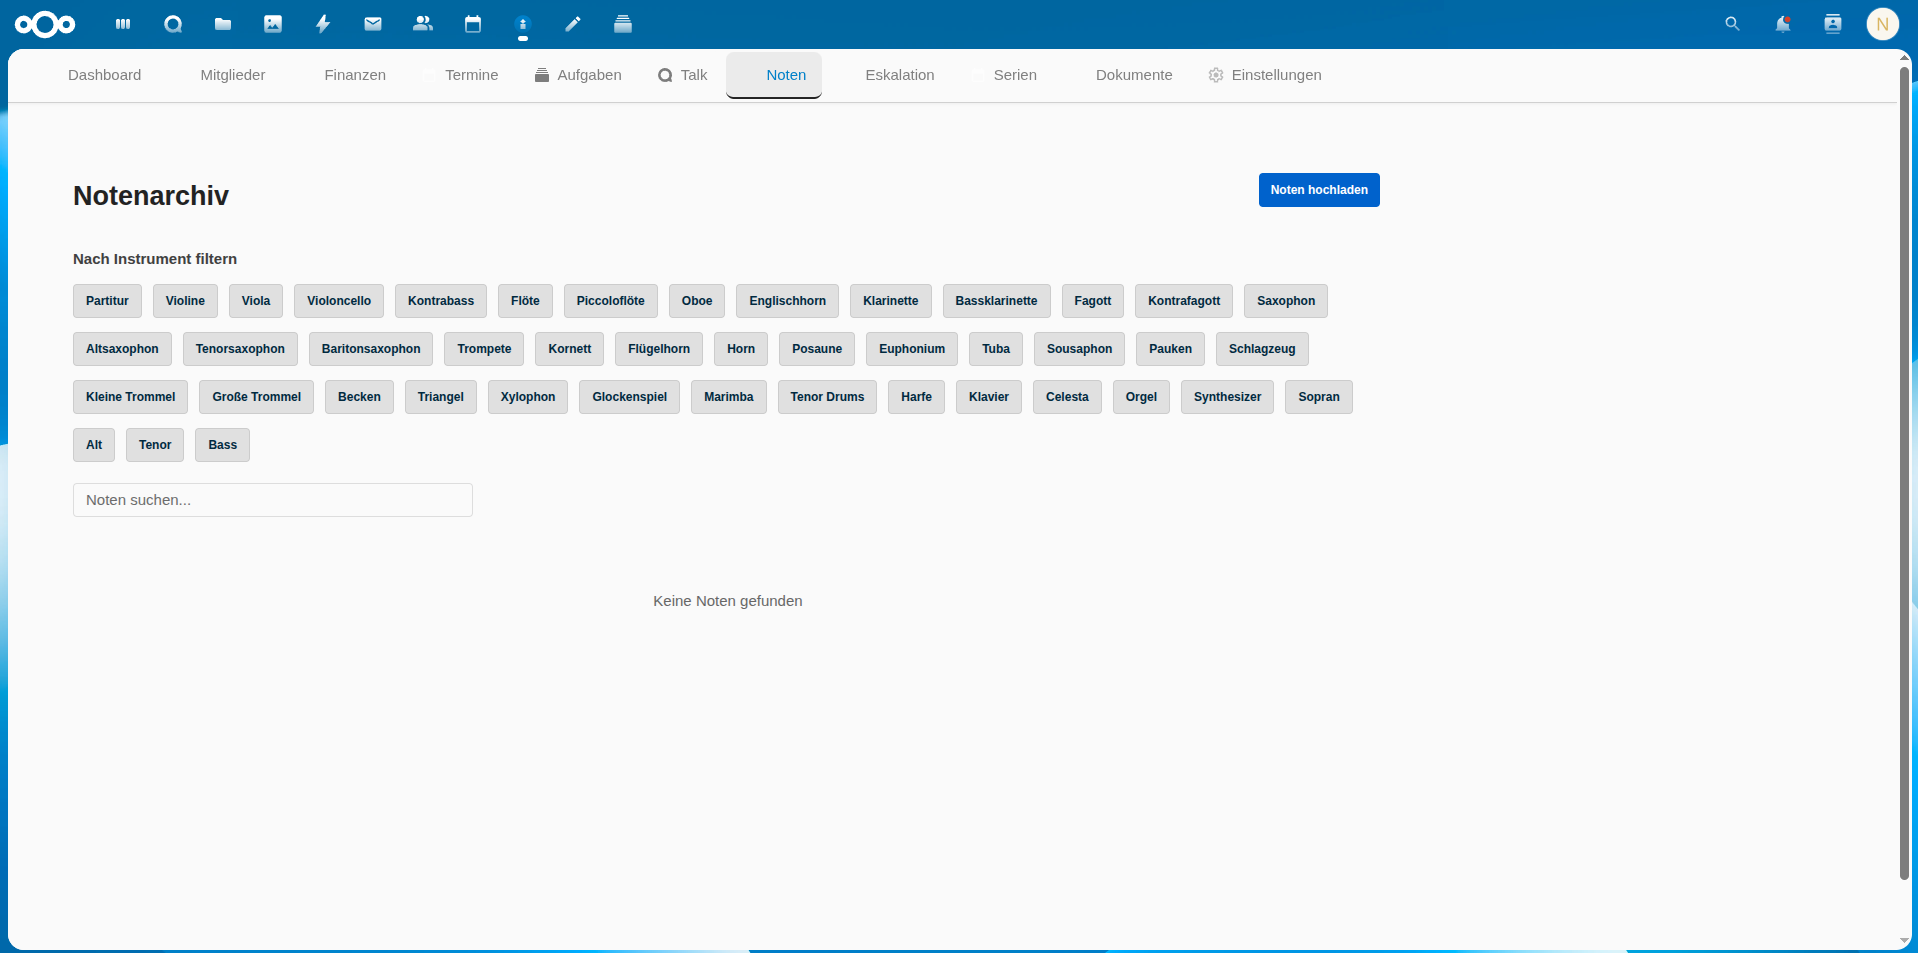Viewport: 1918px width, 953px height.
Task: Toggle the Violine instrument filter
Action: click(x=185, y=301)
